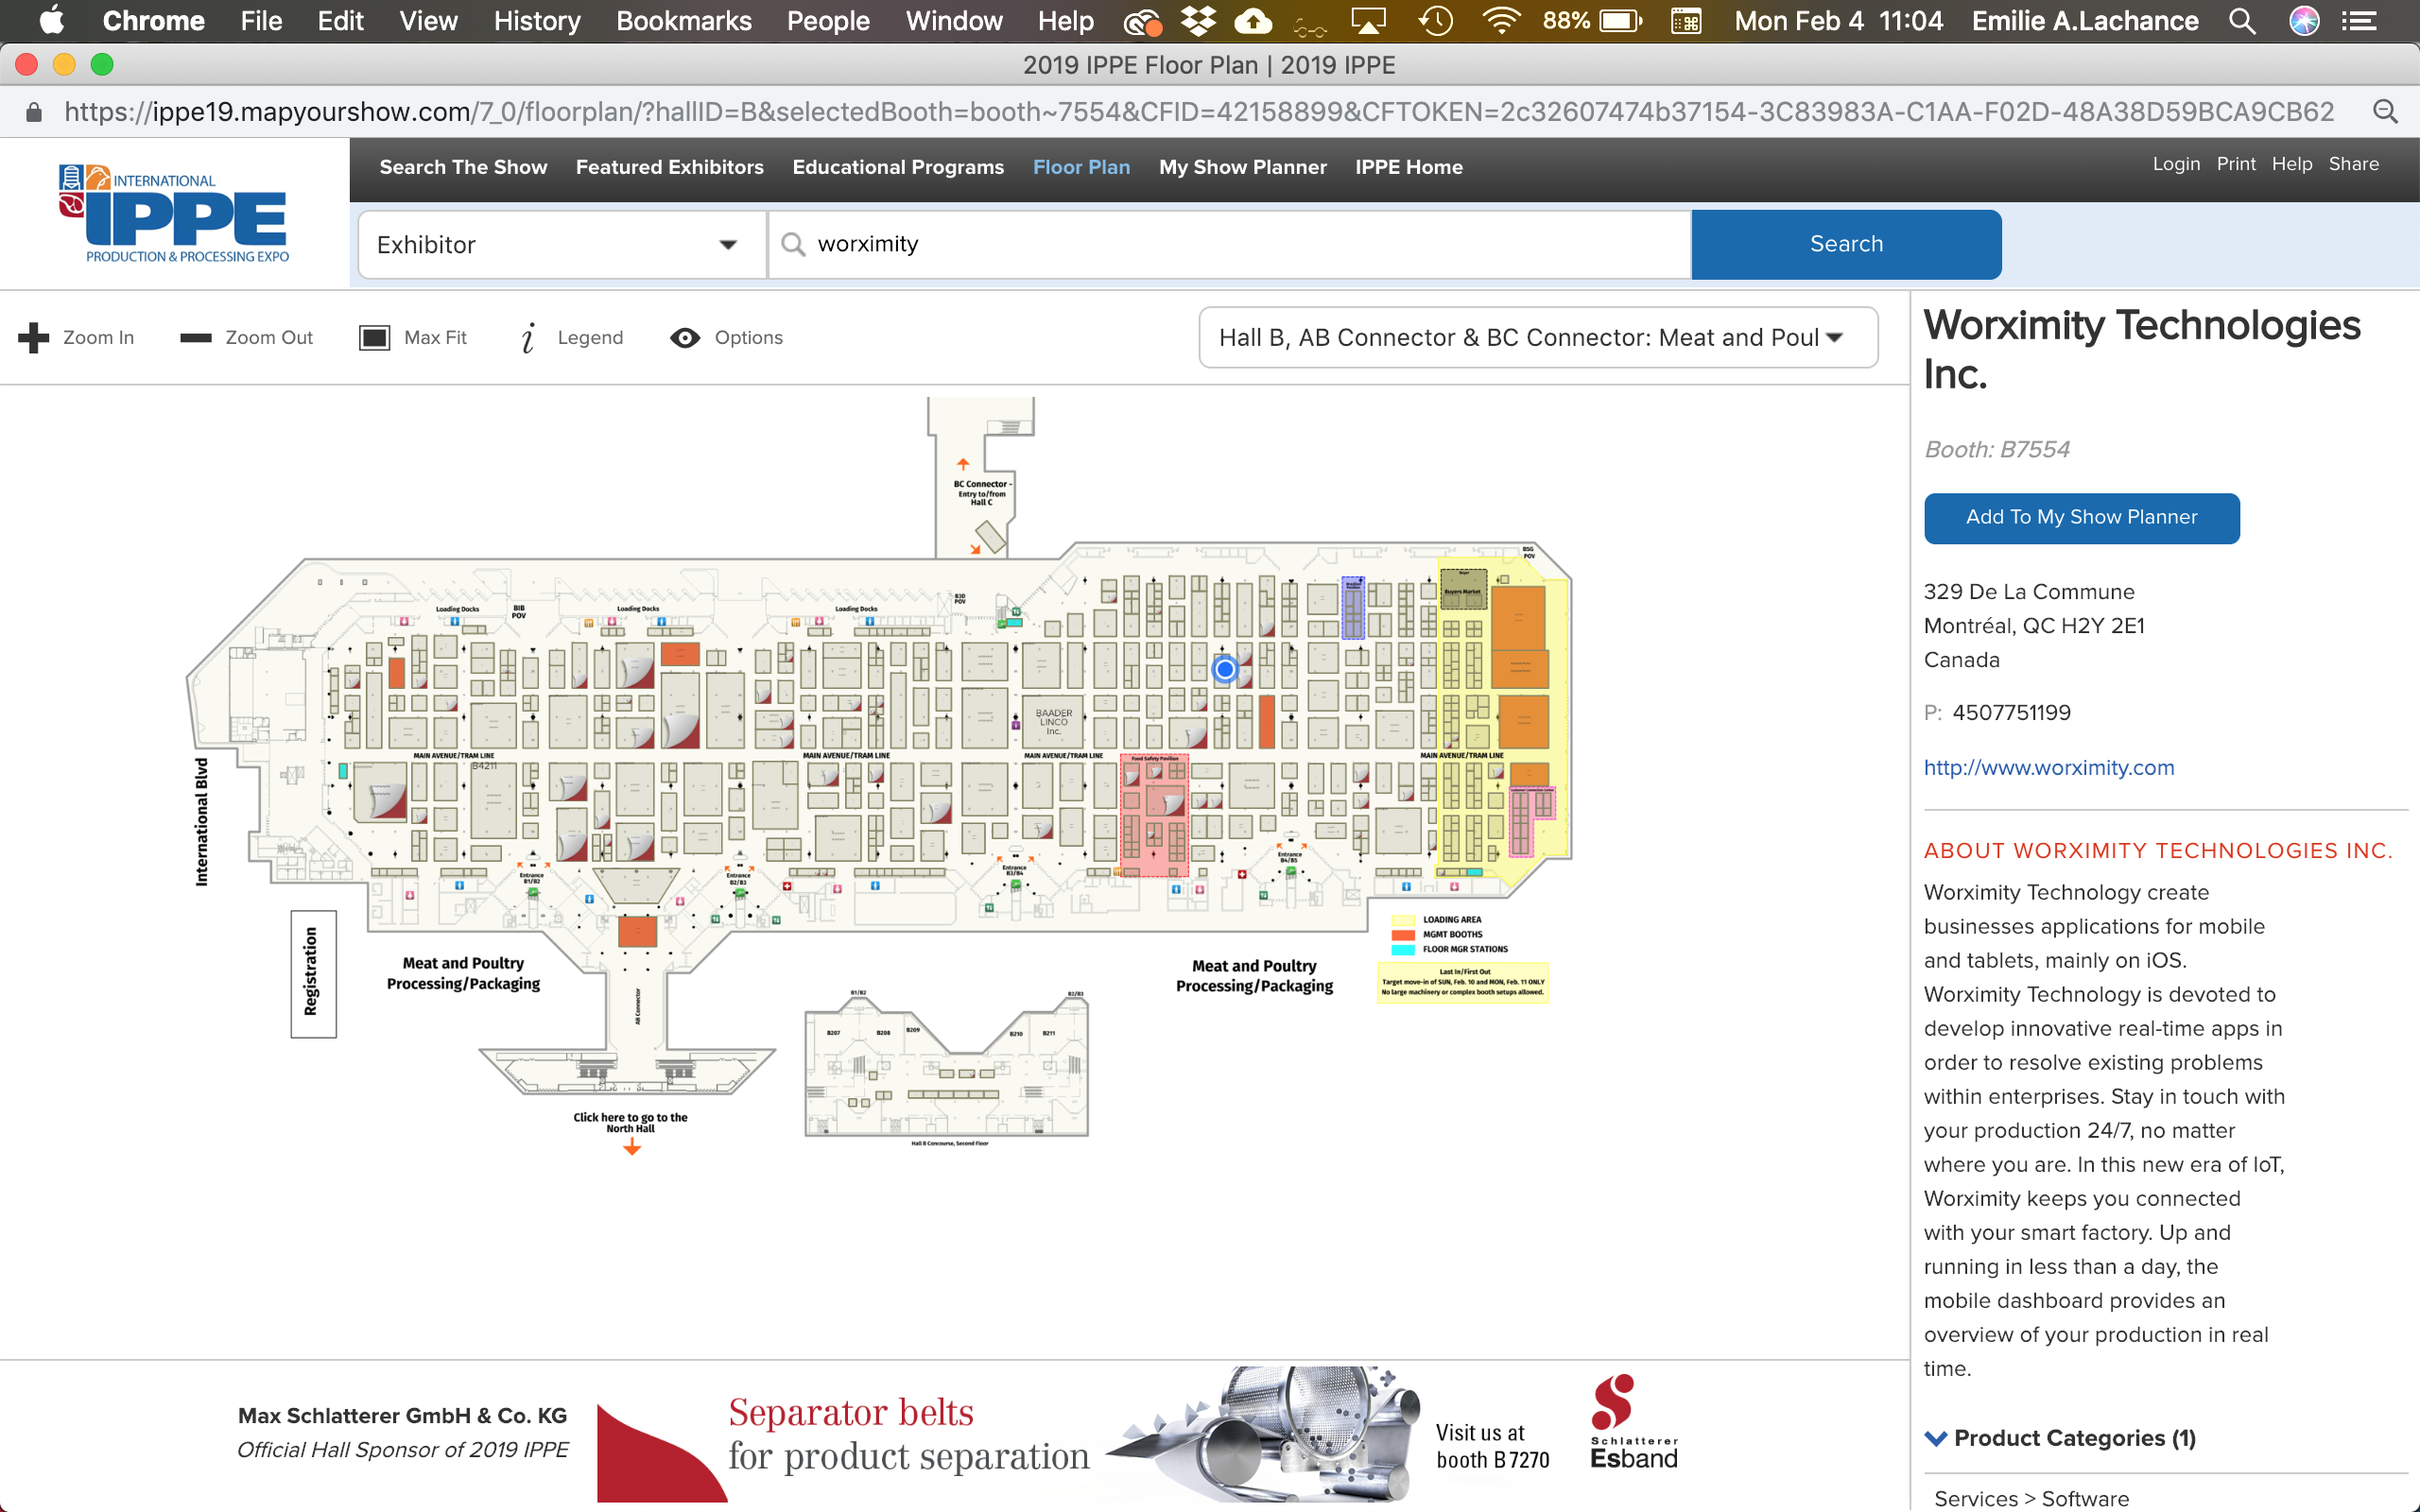Click the MGMT Booths orange legend swatch
Viewport: 2420px width, 1512px height.
(x=1403, y=934)
